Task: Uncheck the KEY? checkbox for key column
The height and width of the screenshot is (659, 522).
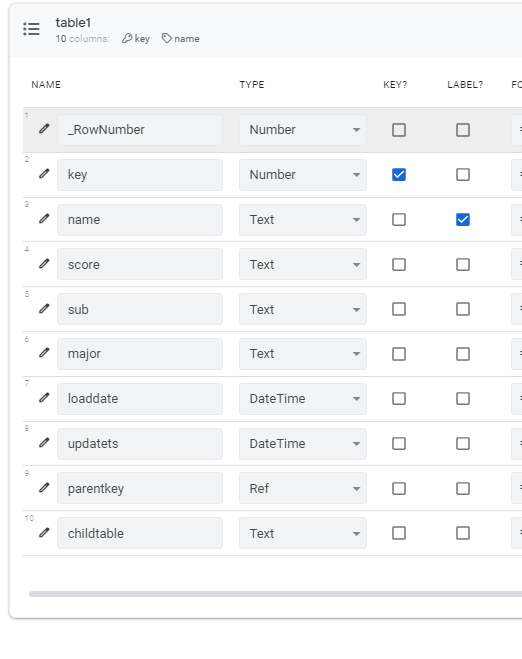Action: [399, 174]
